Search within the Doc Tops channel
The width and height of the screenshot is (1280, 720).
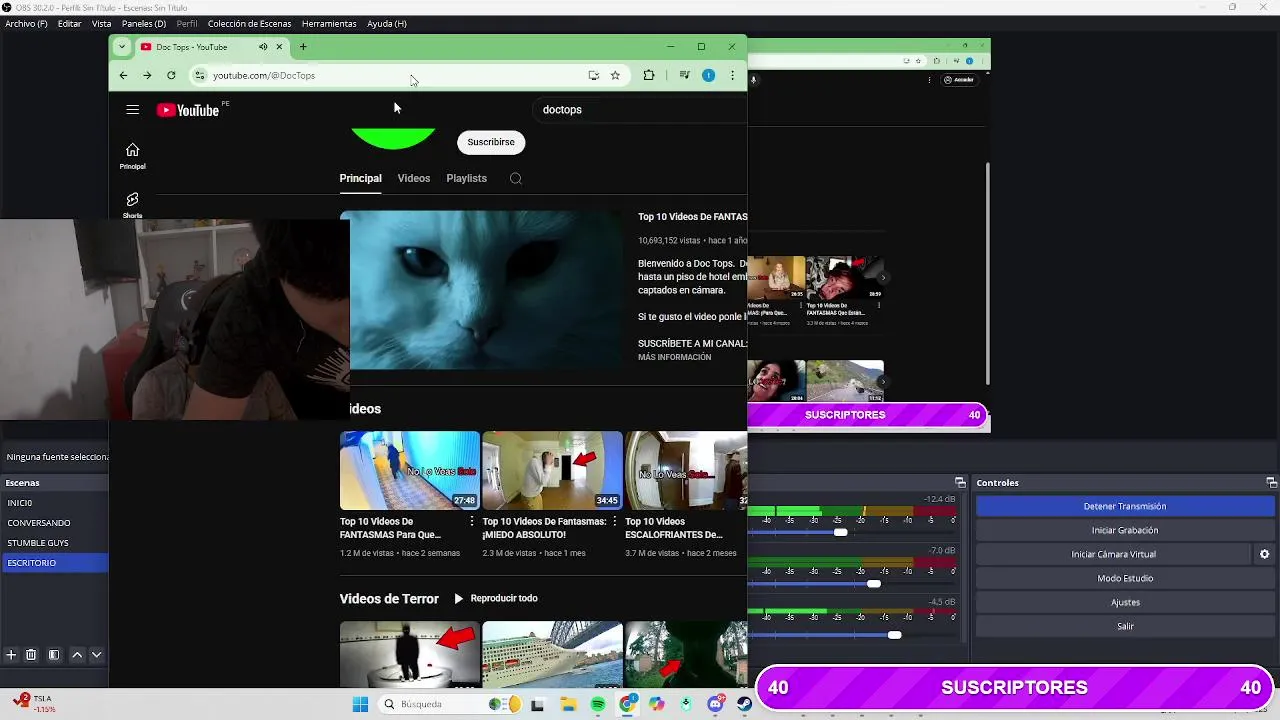click(515, 179)
